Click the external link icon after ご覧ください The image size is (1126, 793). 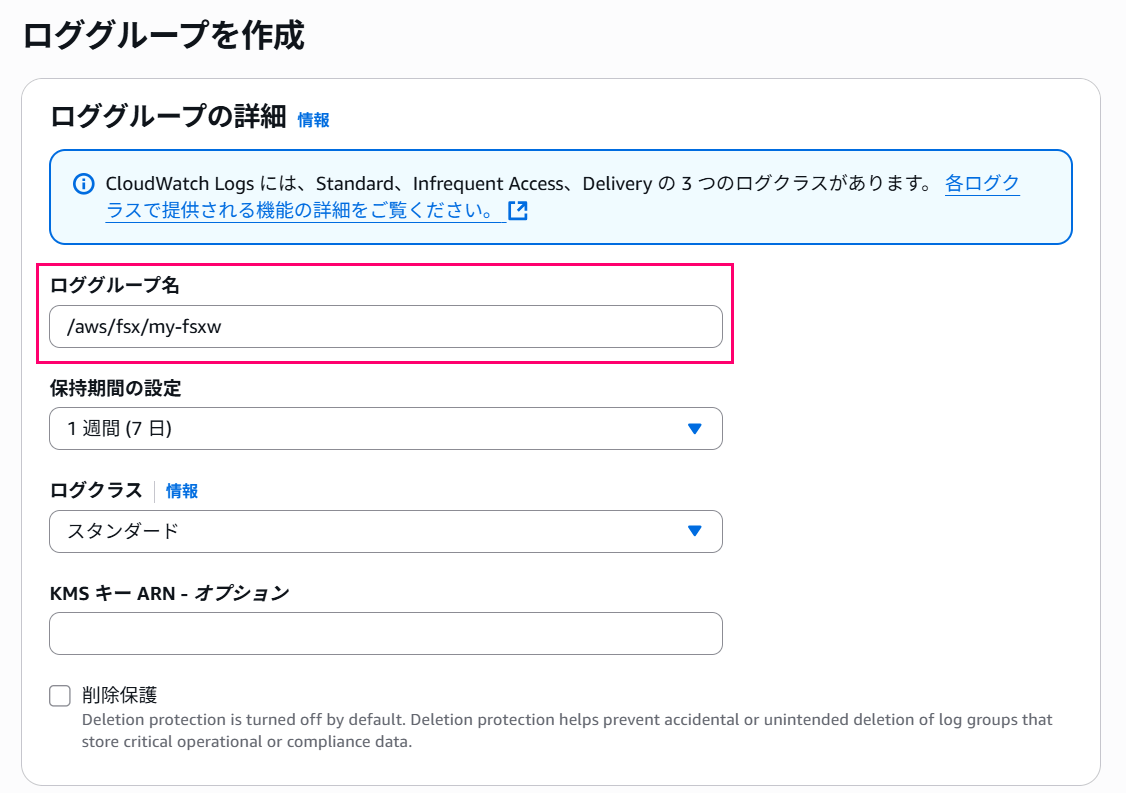pyautogui.click(x=518, y=210)
